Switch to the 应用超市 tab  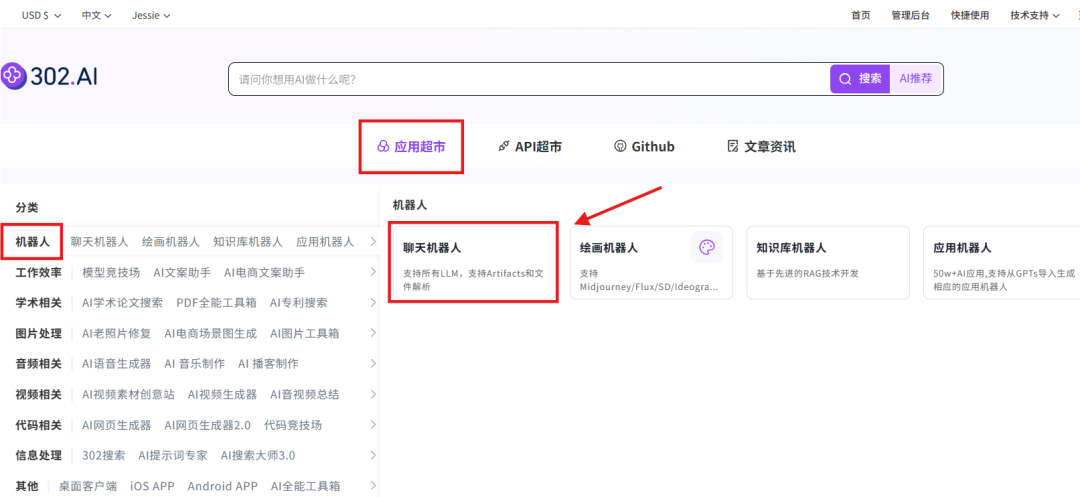(x=411, y=147)
